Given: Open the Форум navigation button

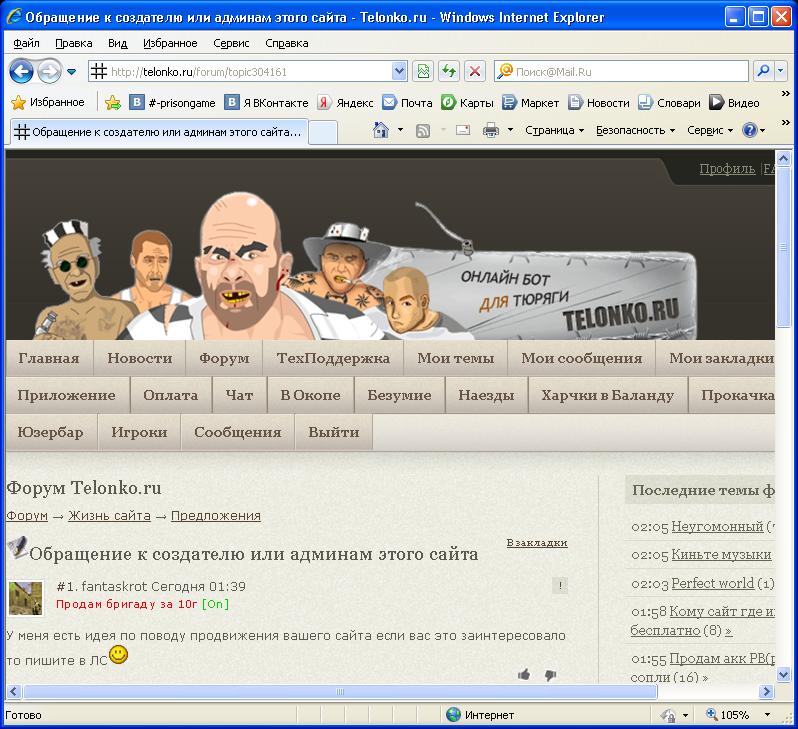Looking at the screenshot, I should (x=224, y=358).
